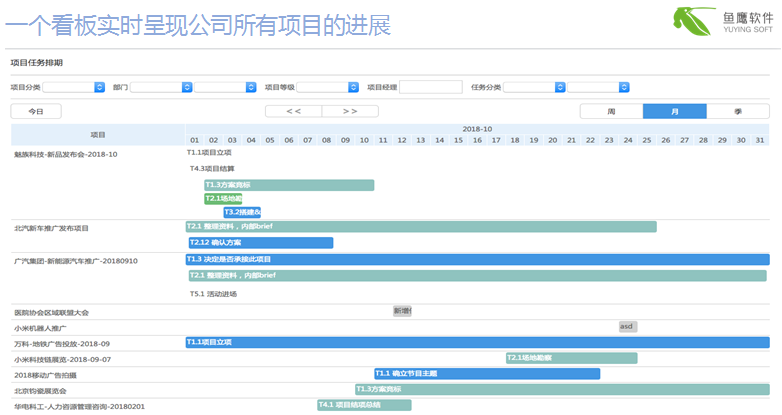The width and height of the screenshot is (782, 415).
Task: Switch to 周 week view
Action: [x=611, y=111]
